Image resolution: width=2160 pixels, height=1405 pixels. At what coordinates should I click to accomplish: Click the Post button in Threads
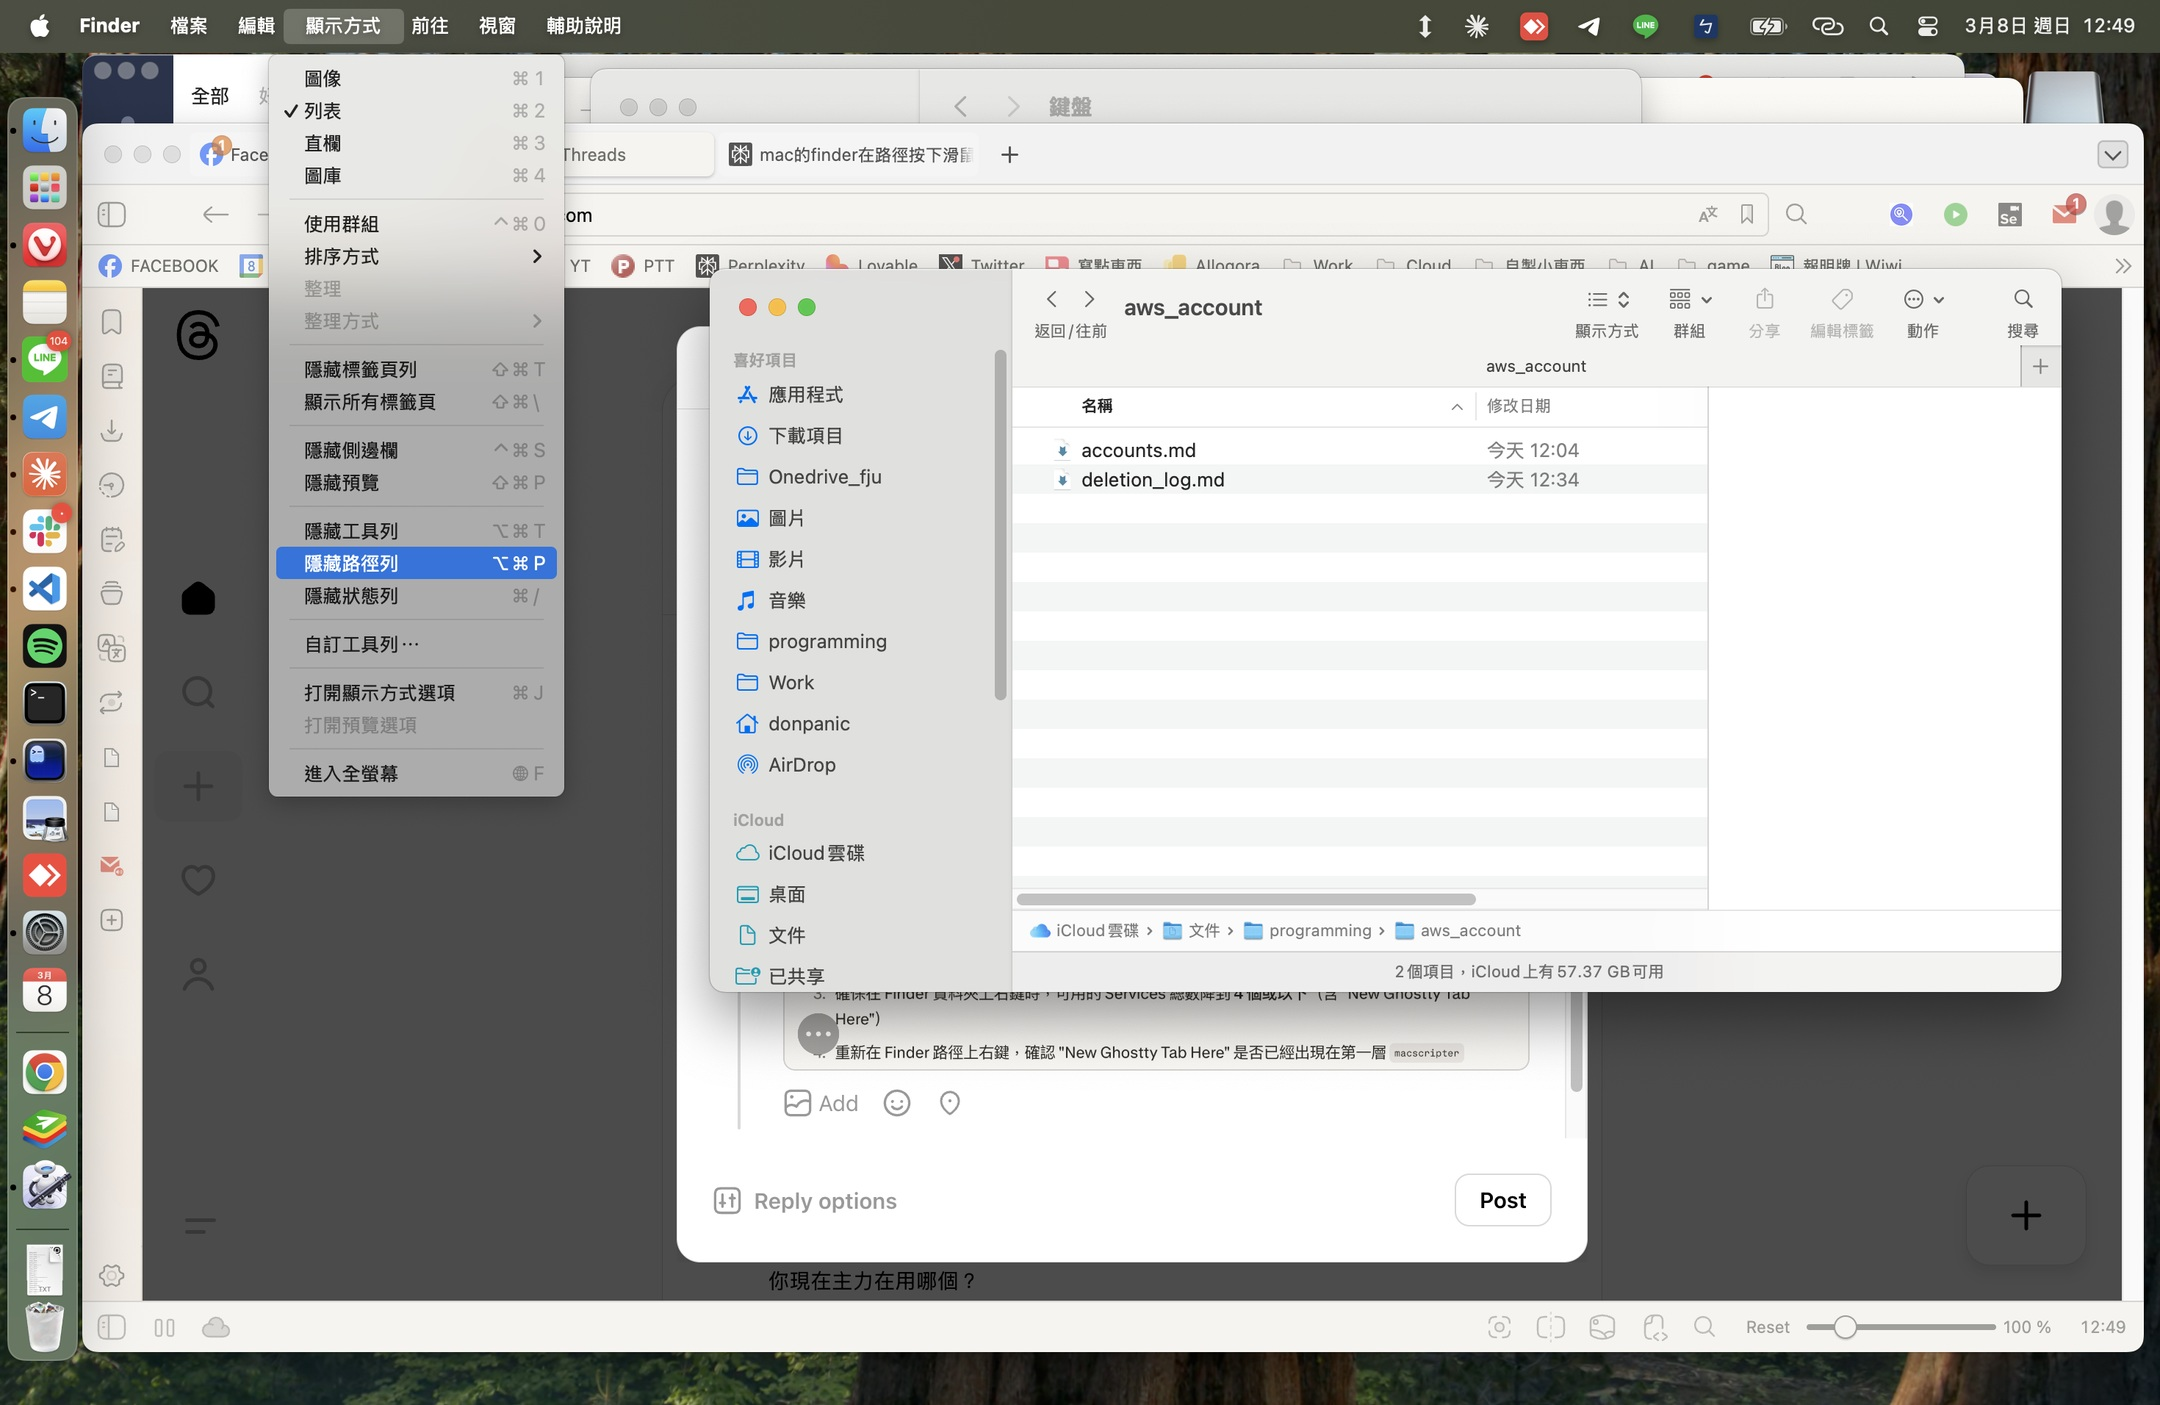(1502, 1200)
